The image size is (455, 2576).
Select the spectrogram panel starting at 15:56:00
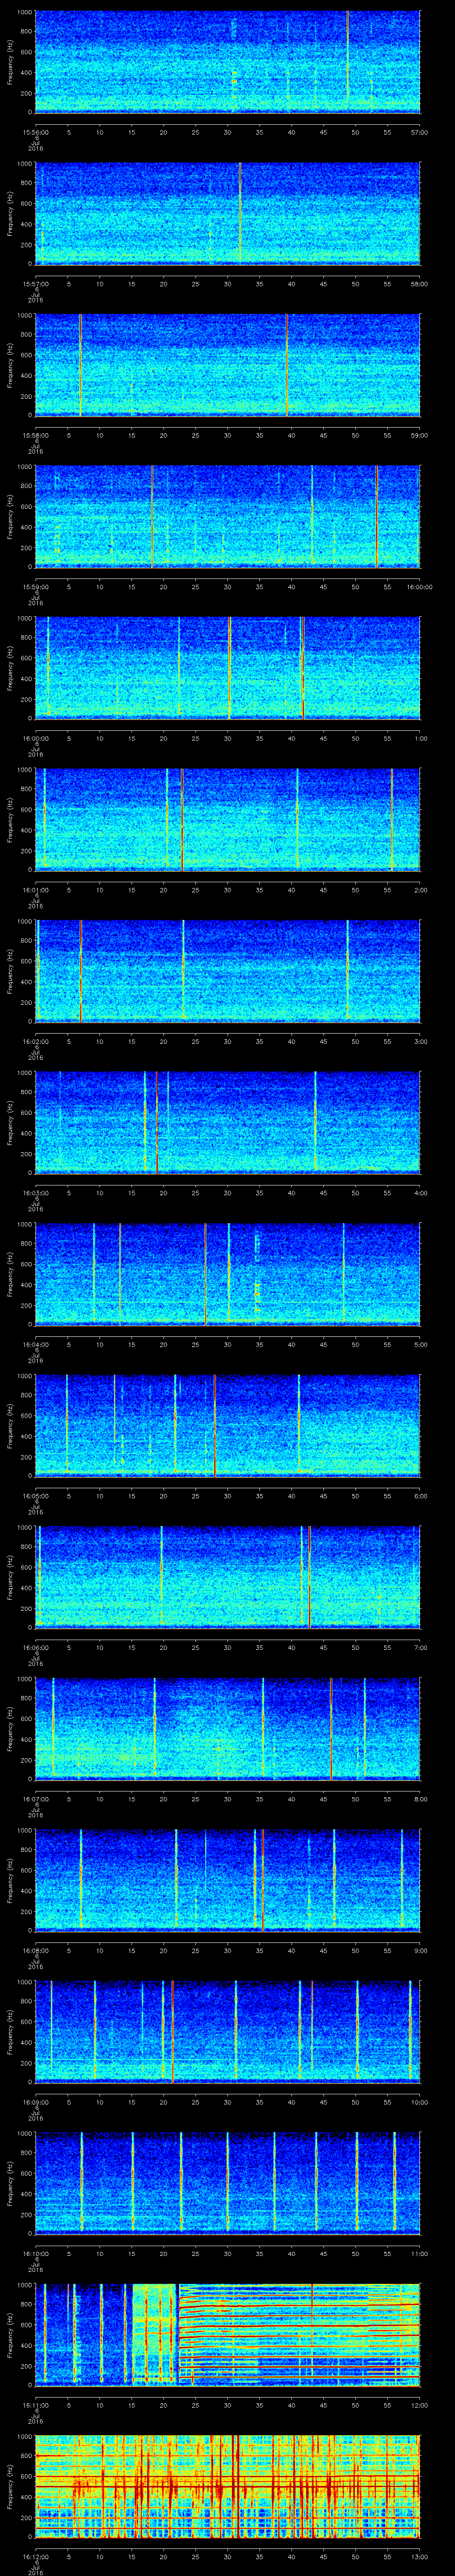[x=228, y=62]
